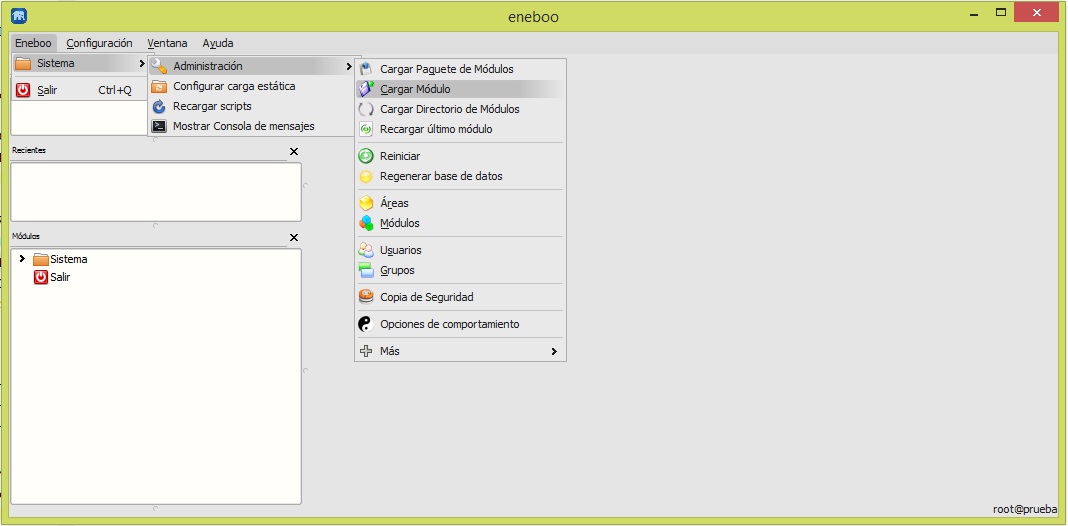1068x526 pixels.
Task: Click the Cargar Directorio de Módulos icon
Action: point(366,109)
